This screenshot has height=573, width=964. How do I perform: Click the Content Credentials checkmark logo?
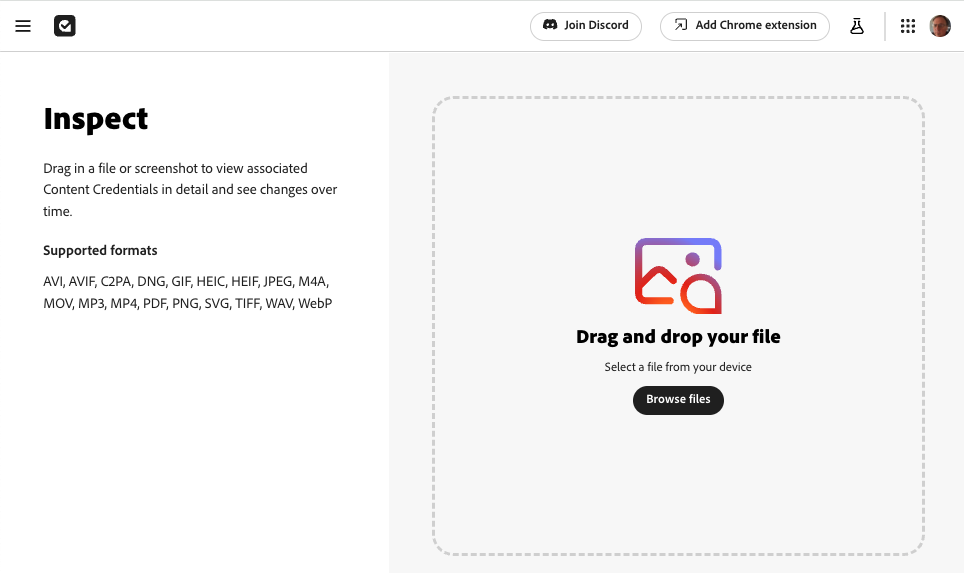(x=65, y=26)
